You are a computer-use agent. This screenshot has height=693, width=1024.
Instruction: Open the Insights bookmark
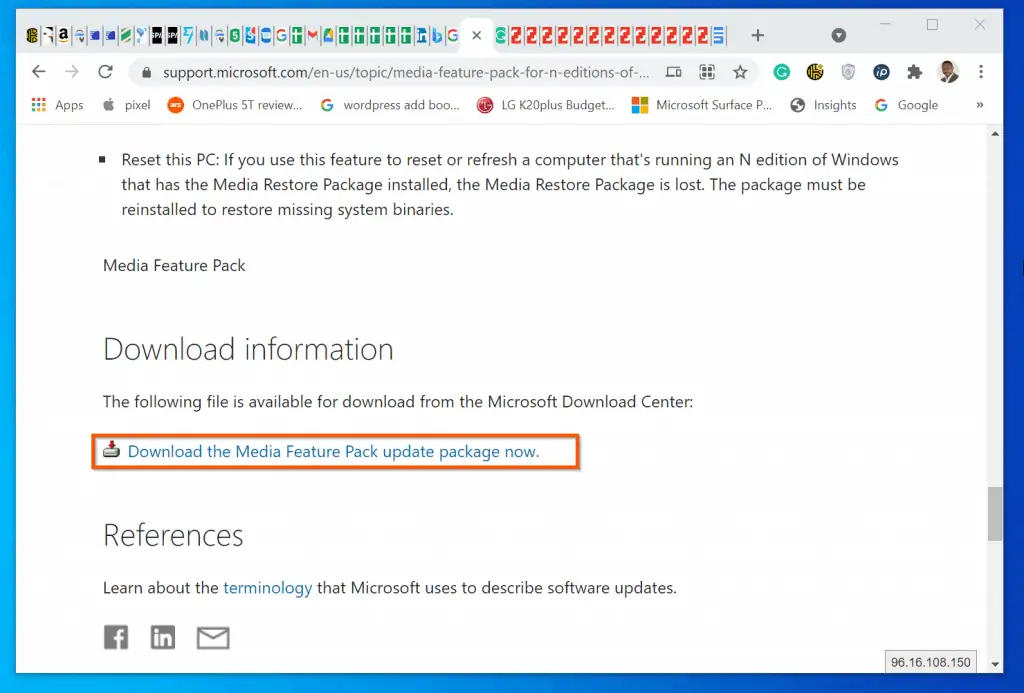click(823, 105)
